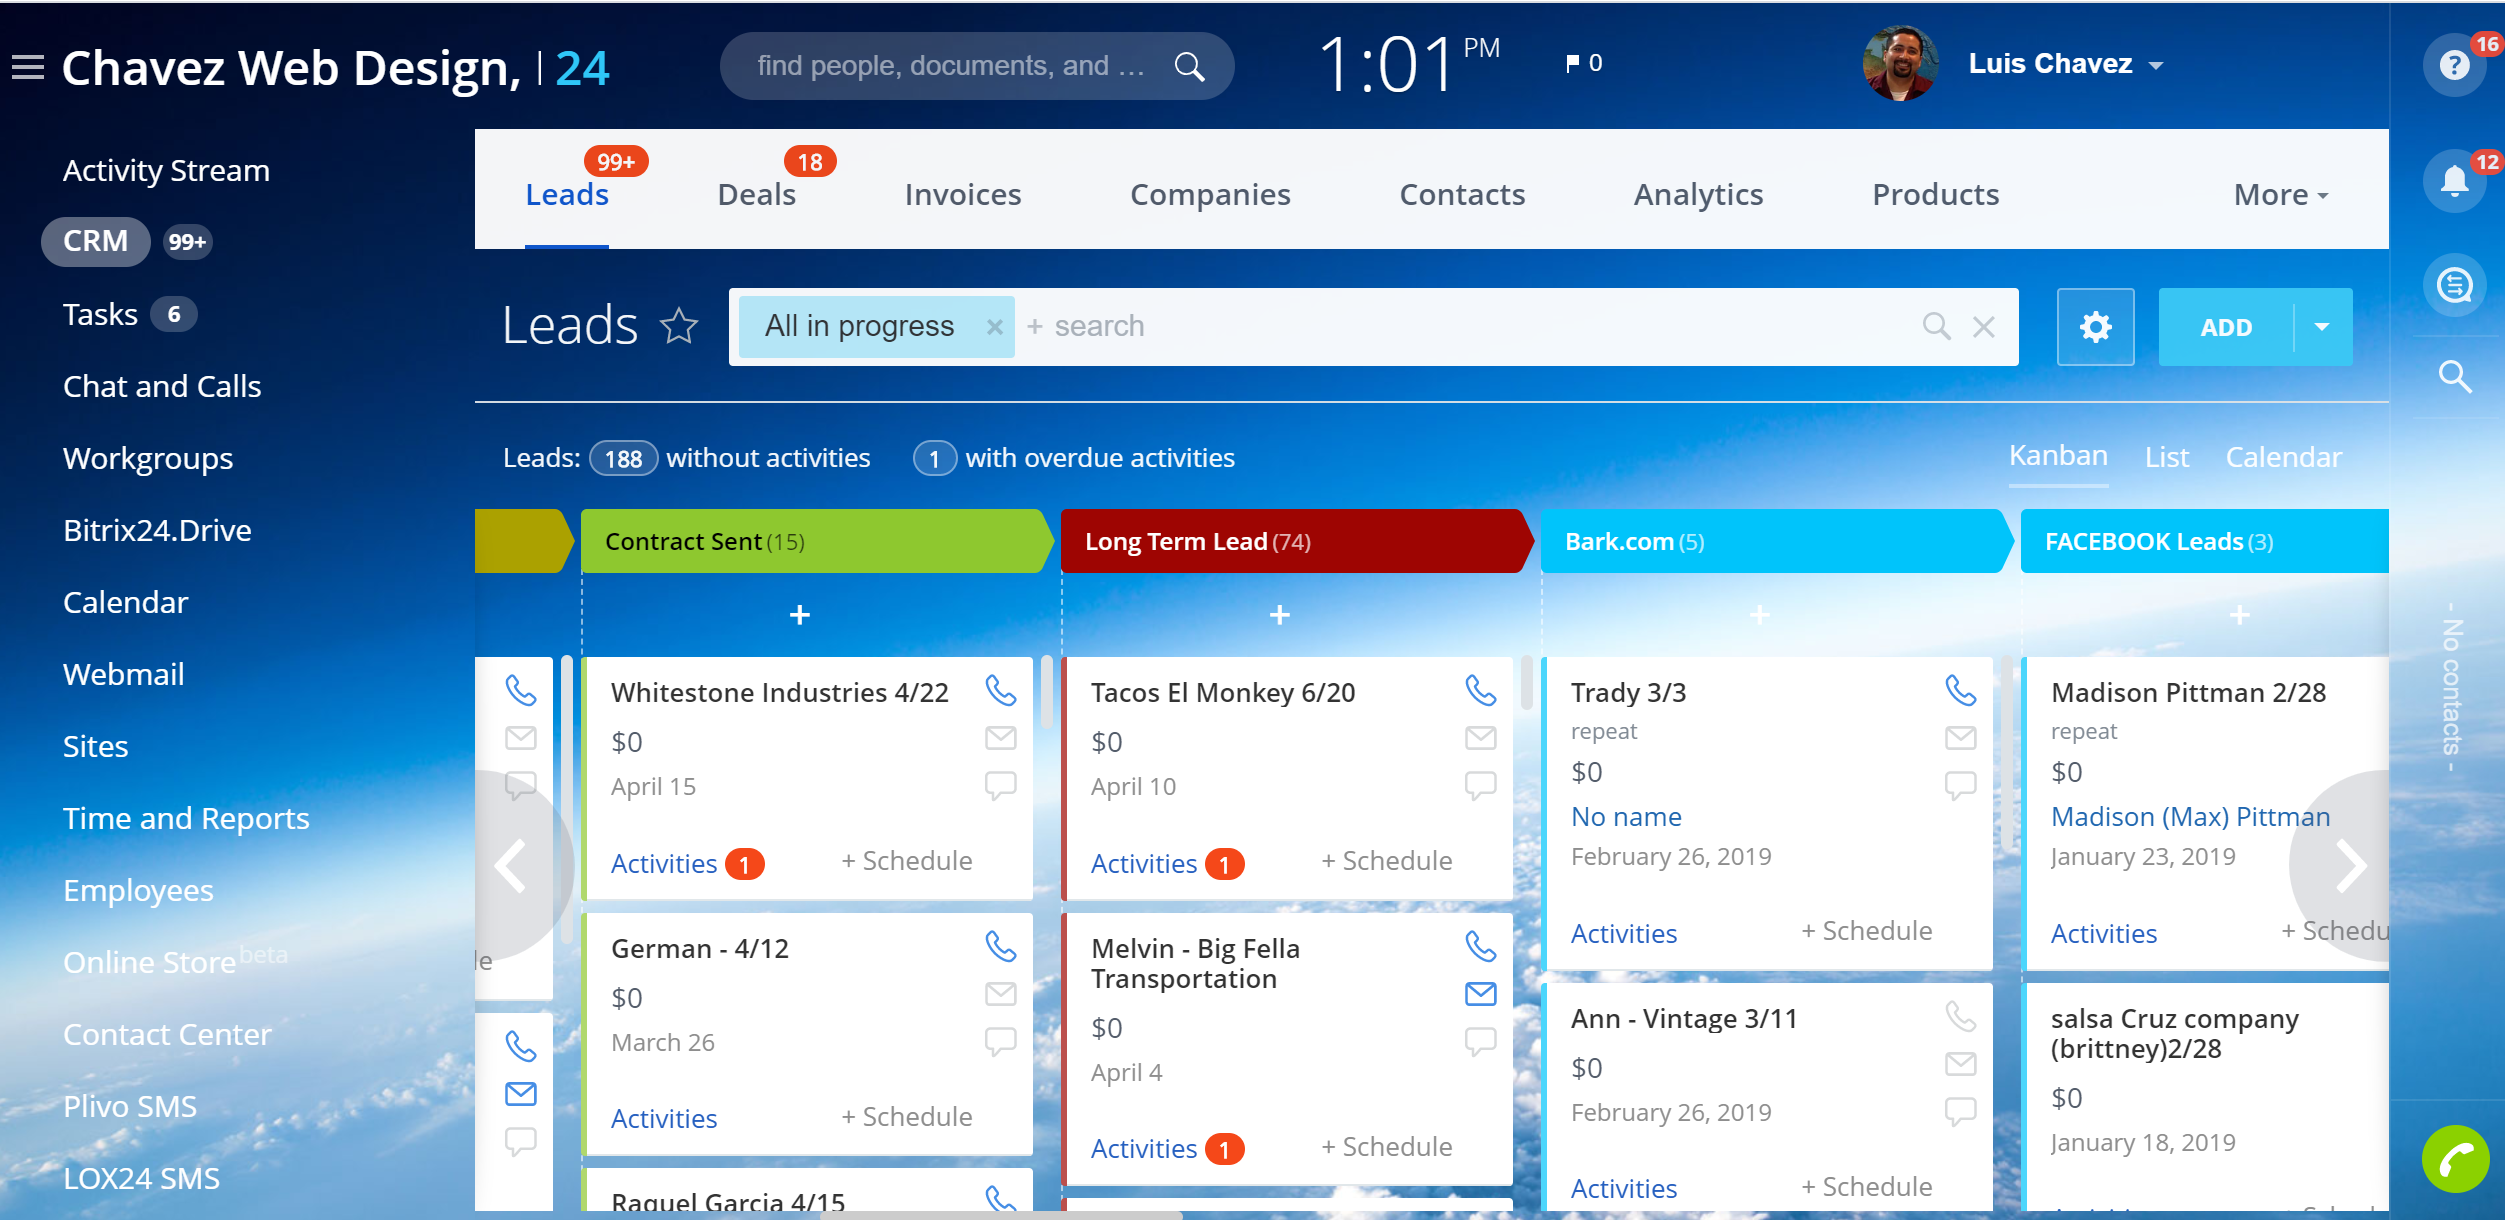Call German - 4/12 via phone icon

(x=1000, y=946)
